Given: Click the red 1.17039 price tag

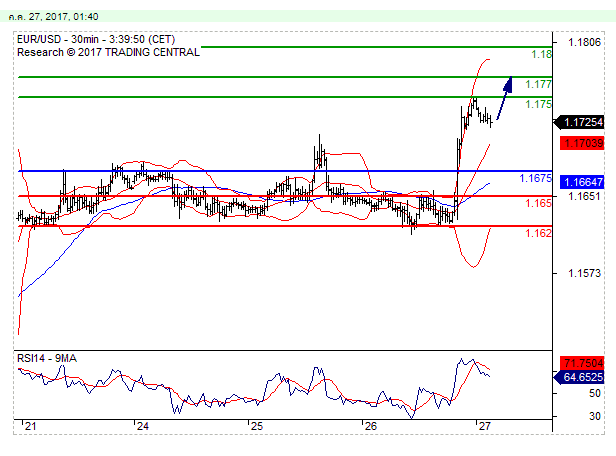Looking at the screenshot, I should point(582,143).
